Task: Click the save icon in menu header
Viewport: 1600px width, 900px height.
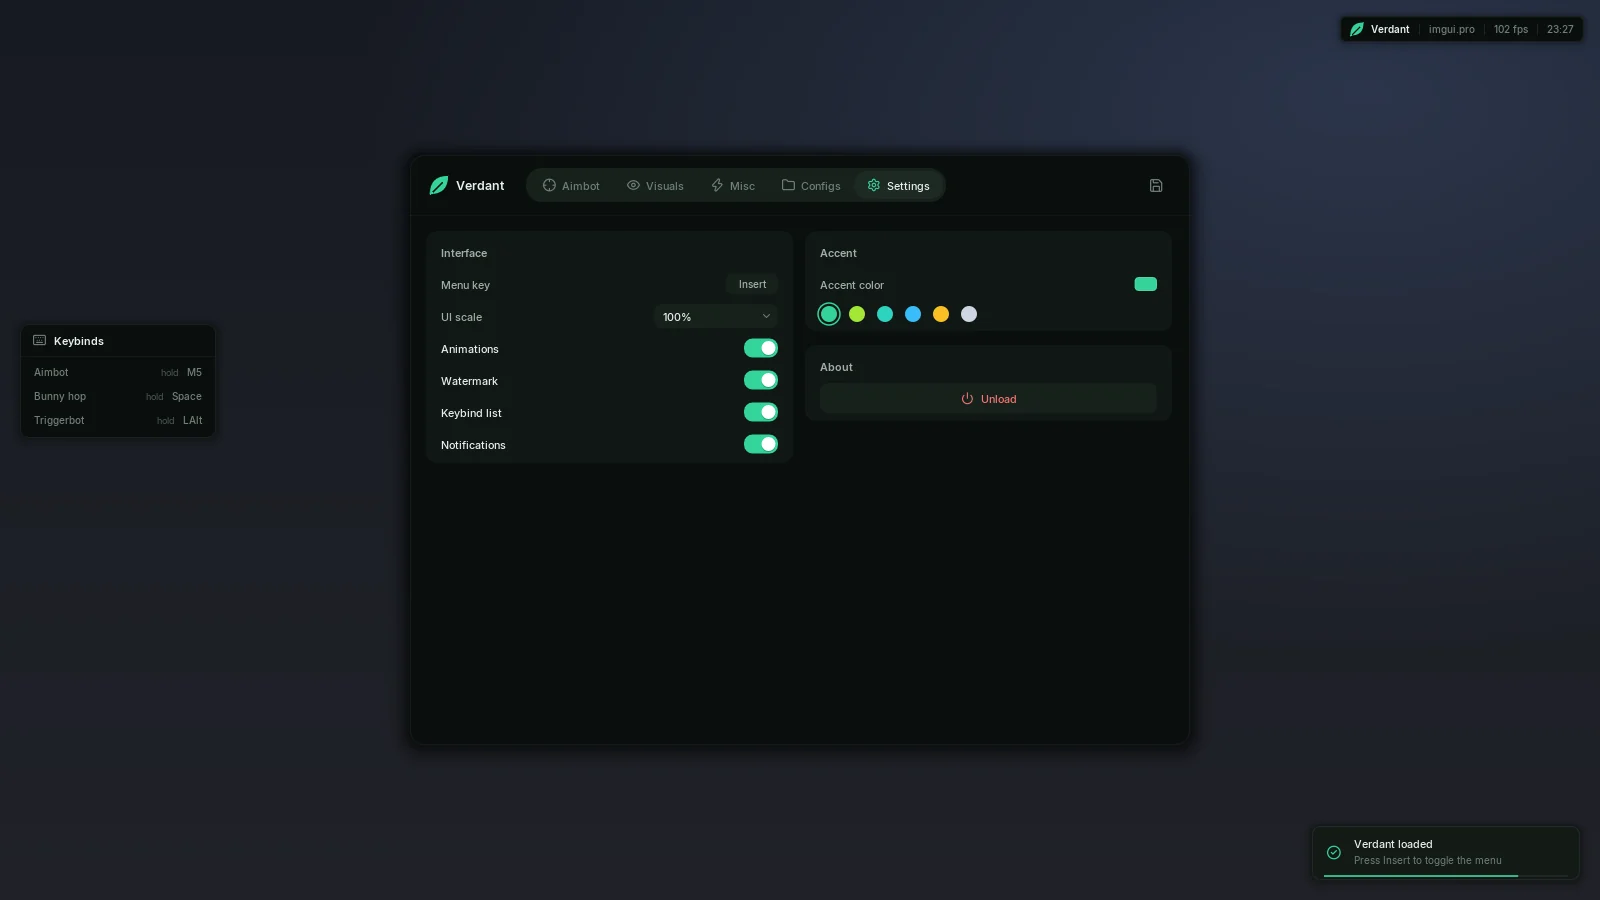Action: pos(1156,186)
